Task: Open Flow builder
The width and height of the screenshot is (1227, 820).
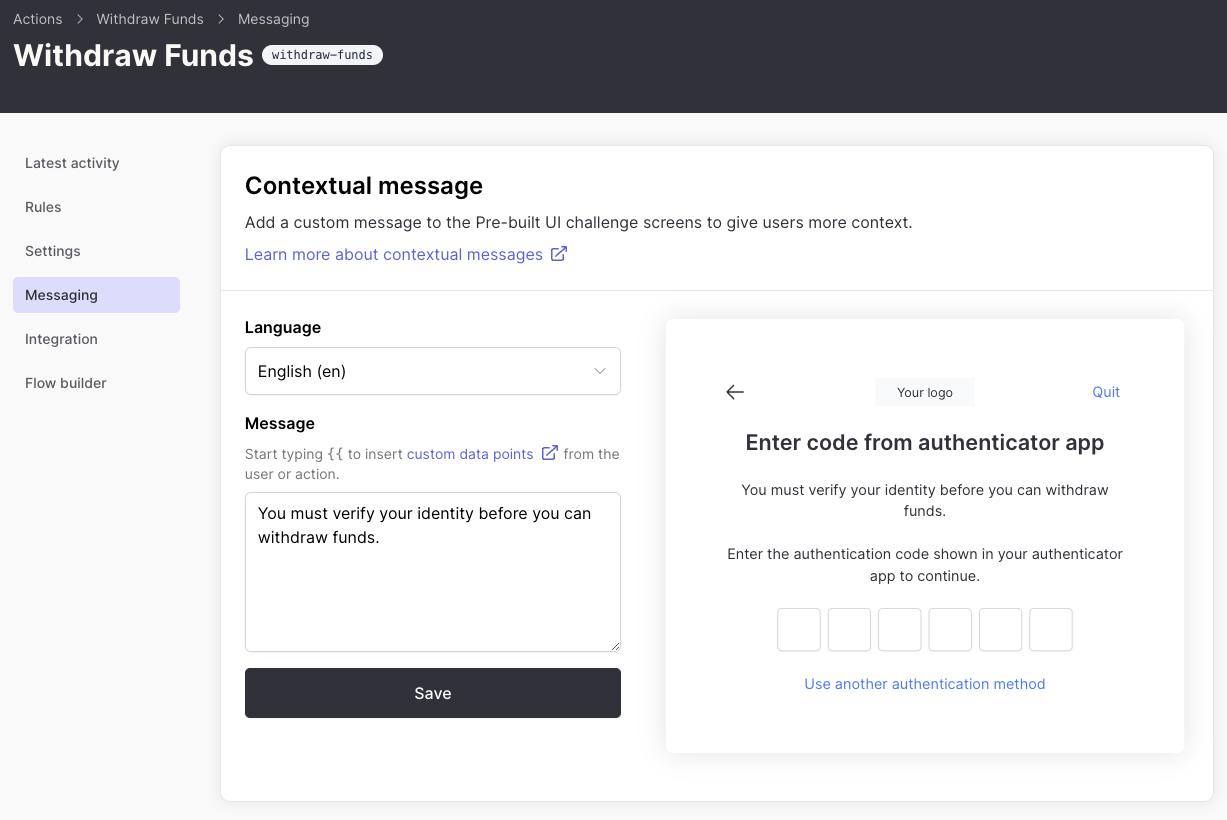Action: pos(66,383)
